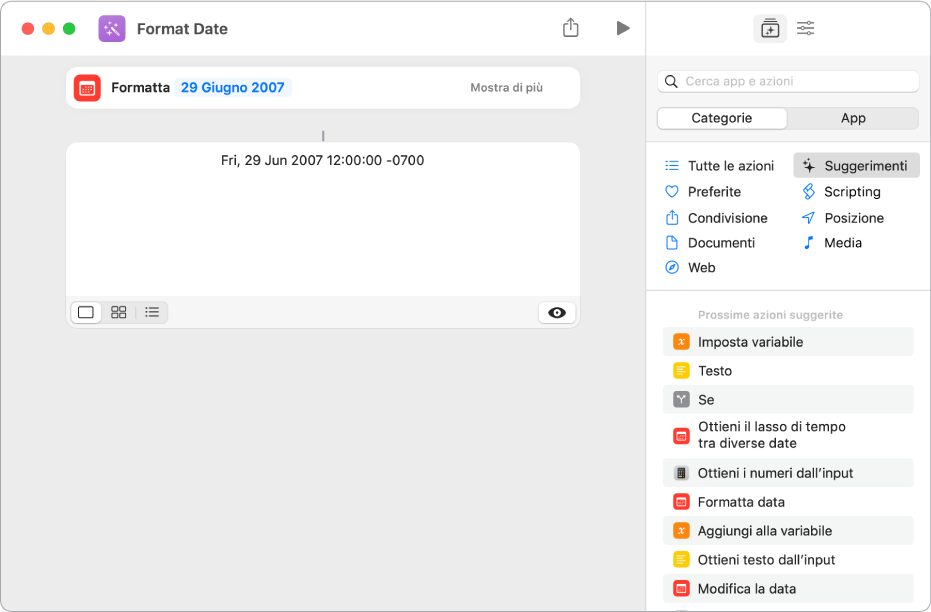Screen dimensions: 931x612
Task: Switch to the App tab
Action: [853, 118]
